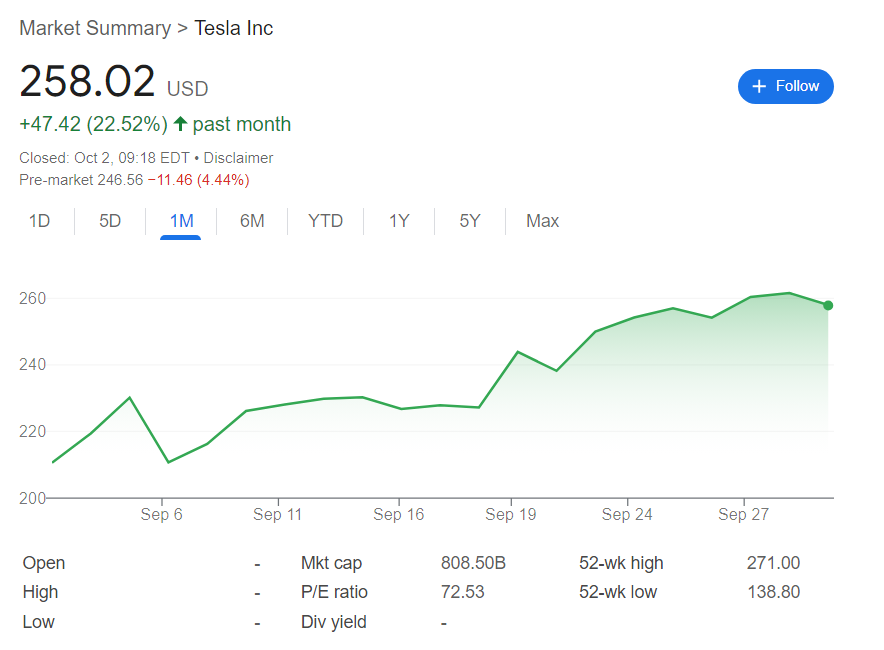The image size is (884, 650).
Task: Click the −11.46 (4.44%) red change
Action: (x=198, y=180)
